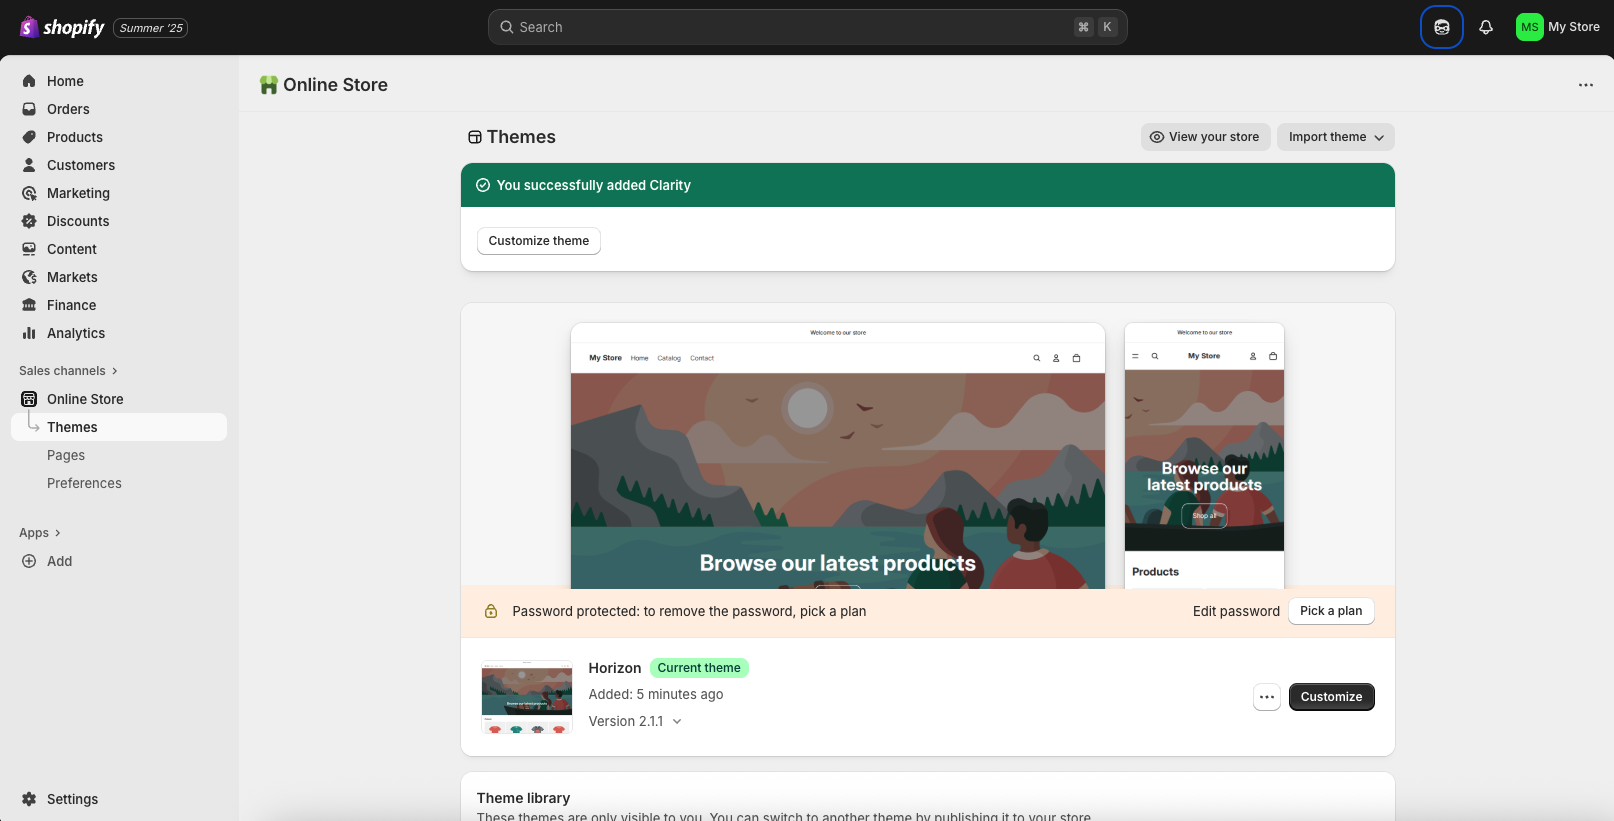Click the Theme library heading
Viewport: 1614px width, 821px height.
coord(523,798)
